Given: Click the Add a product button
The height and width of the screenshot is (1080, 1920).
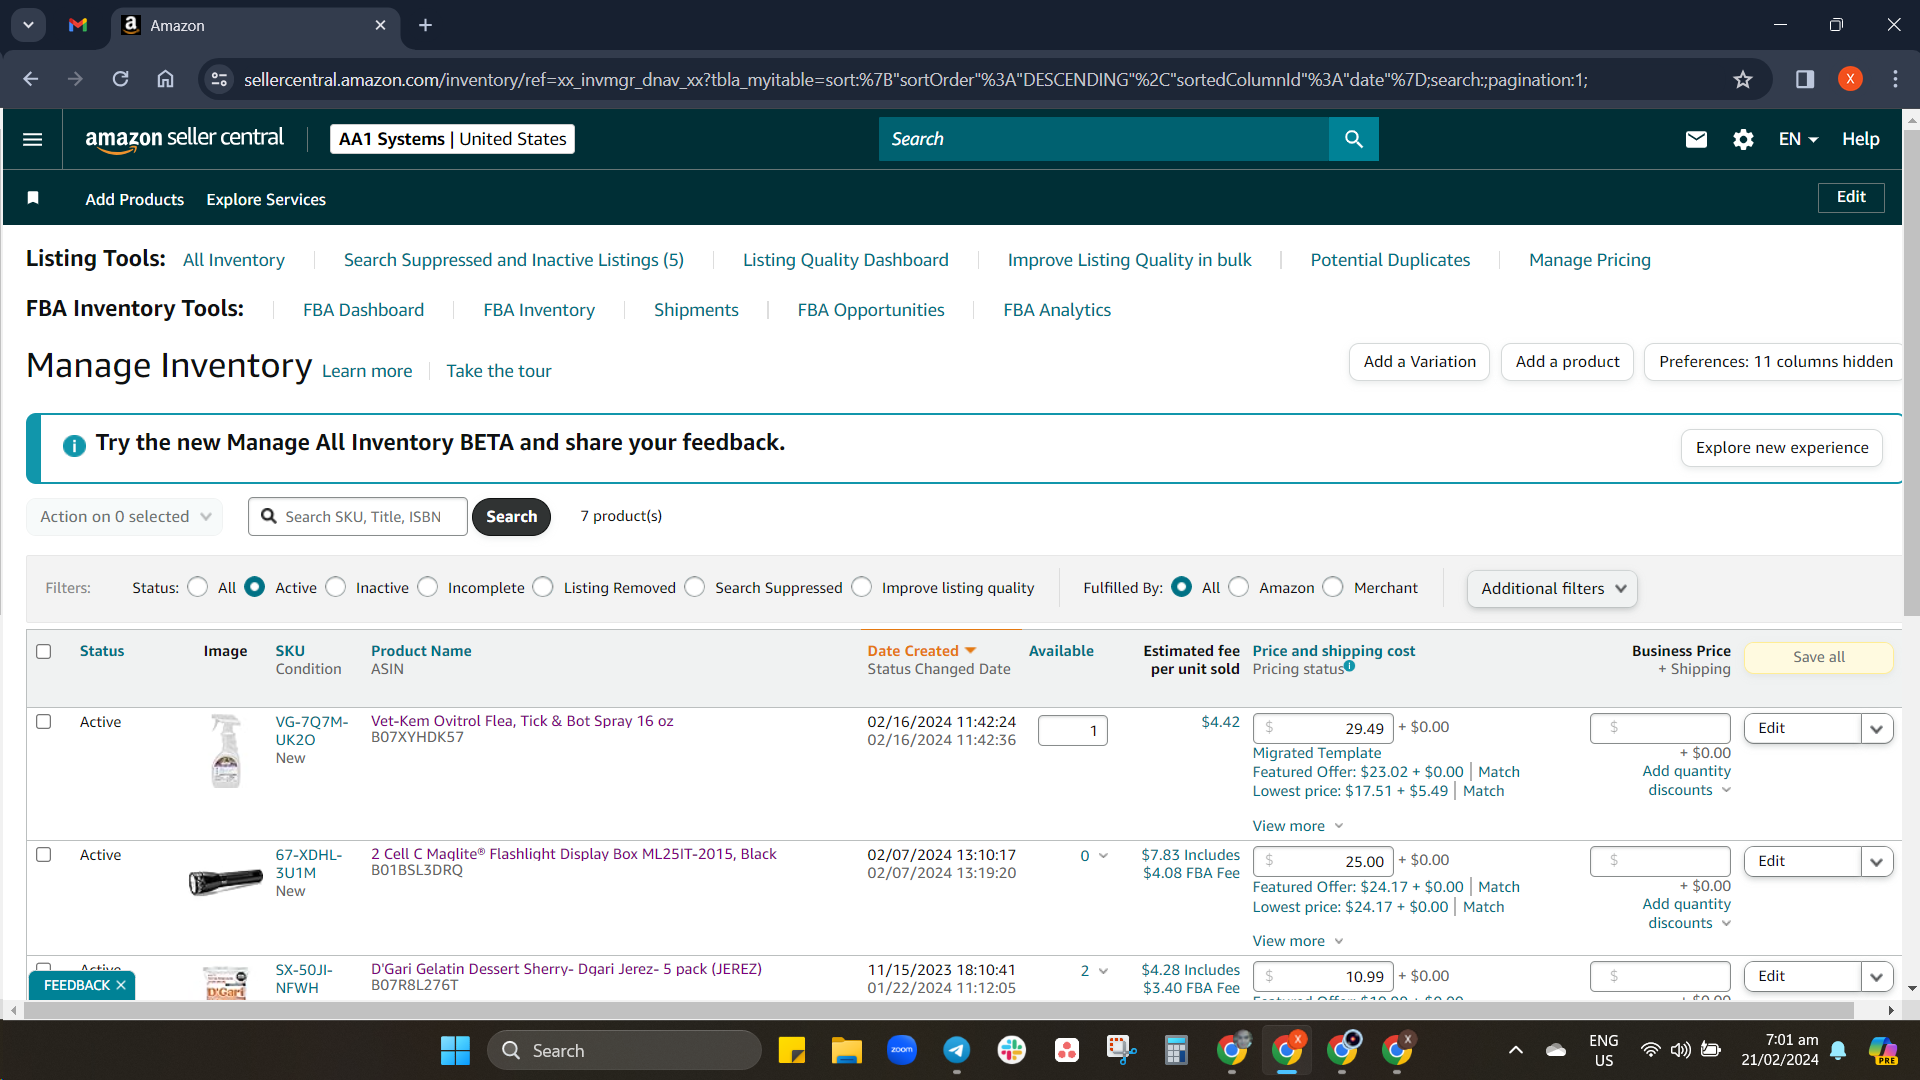Looking at the screenshot, I should pos(1567,362).
